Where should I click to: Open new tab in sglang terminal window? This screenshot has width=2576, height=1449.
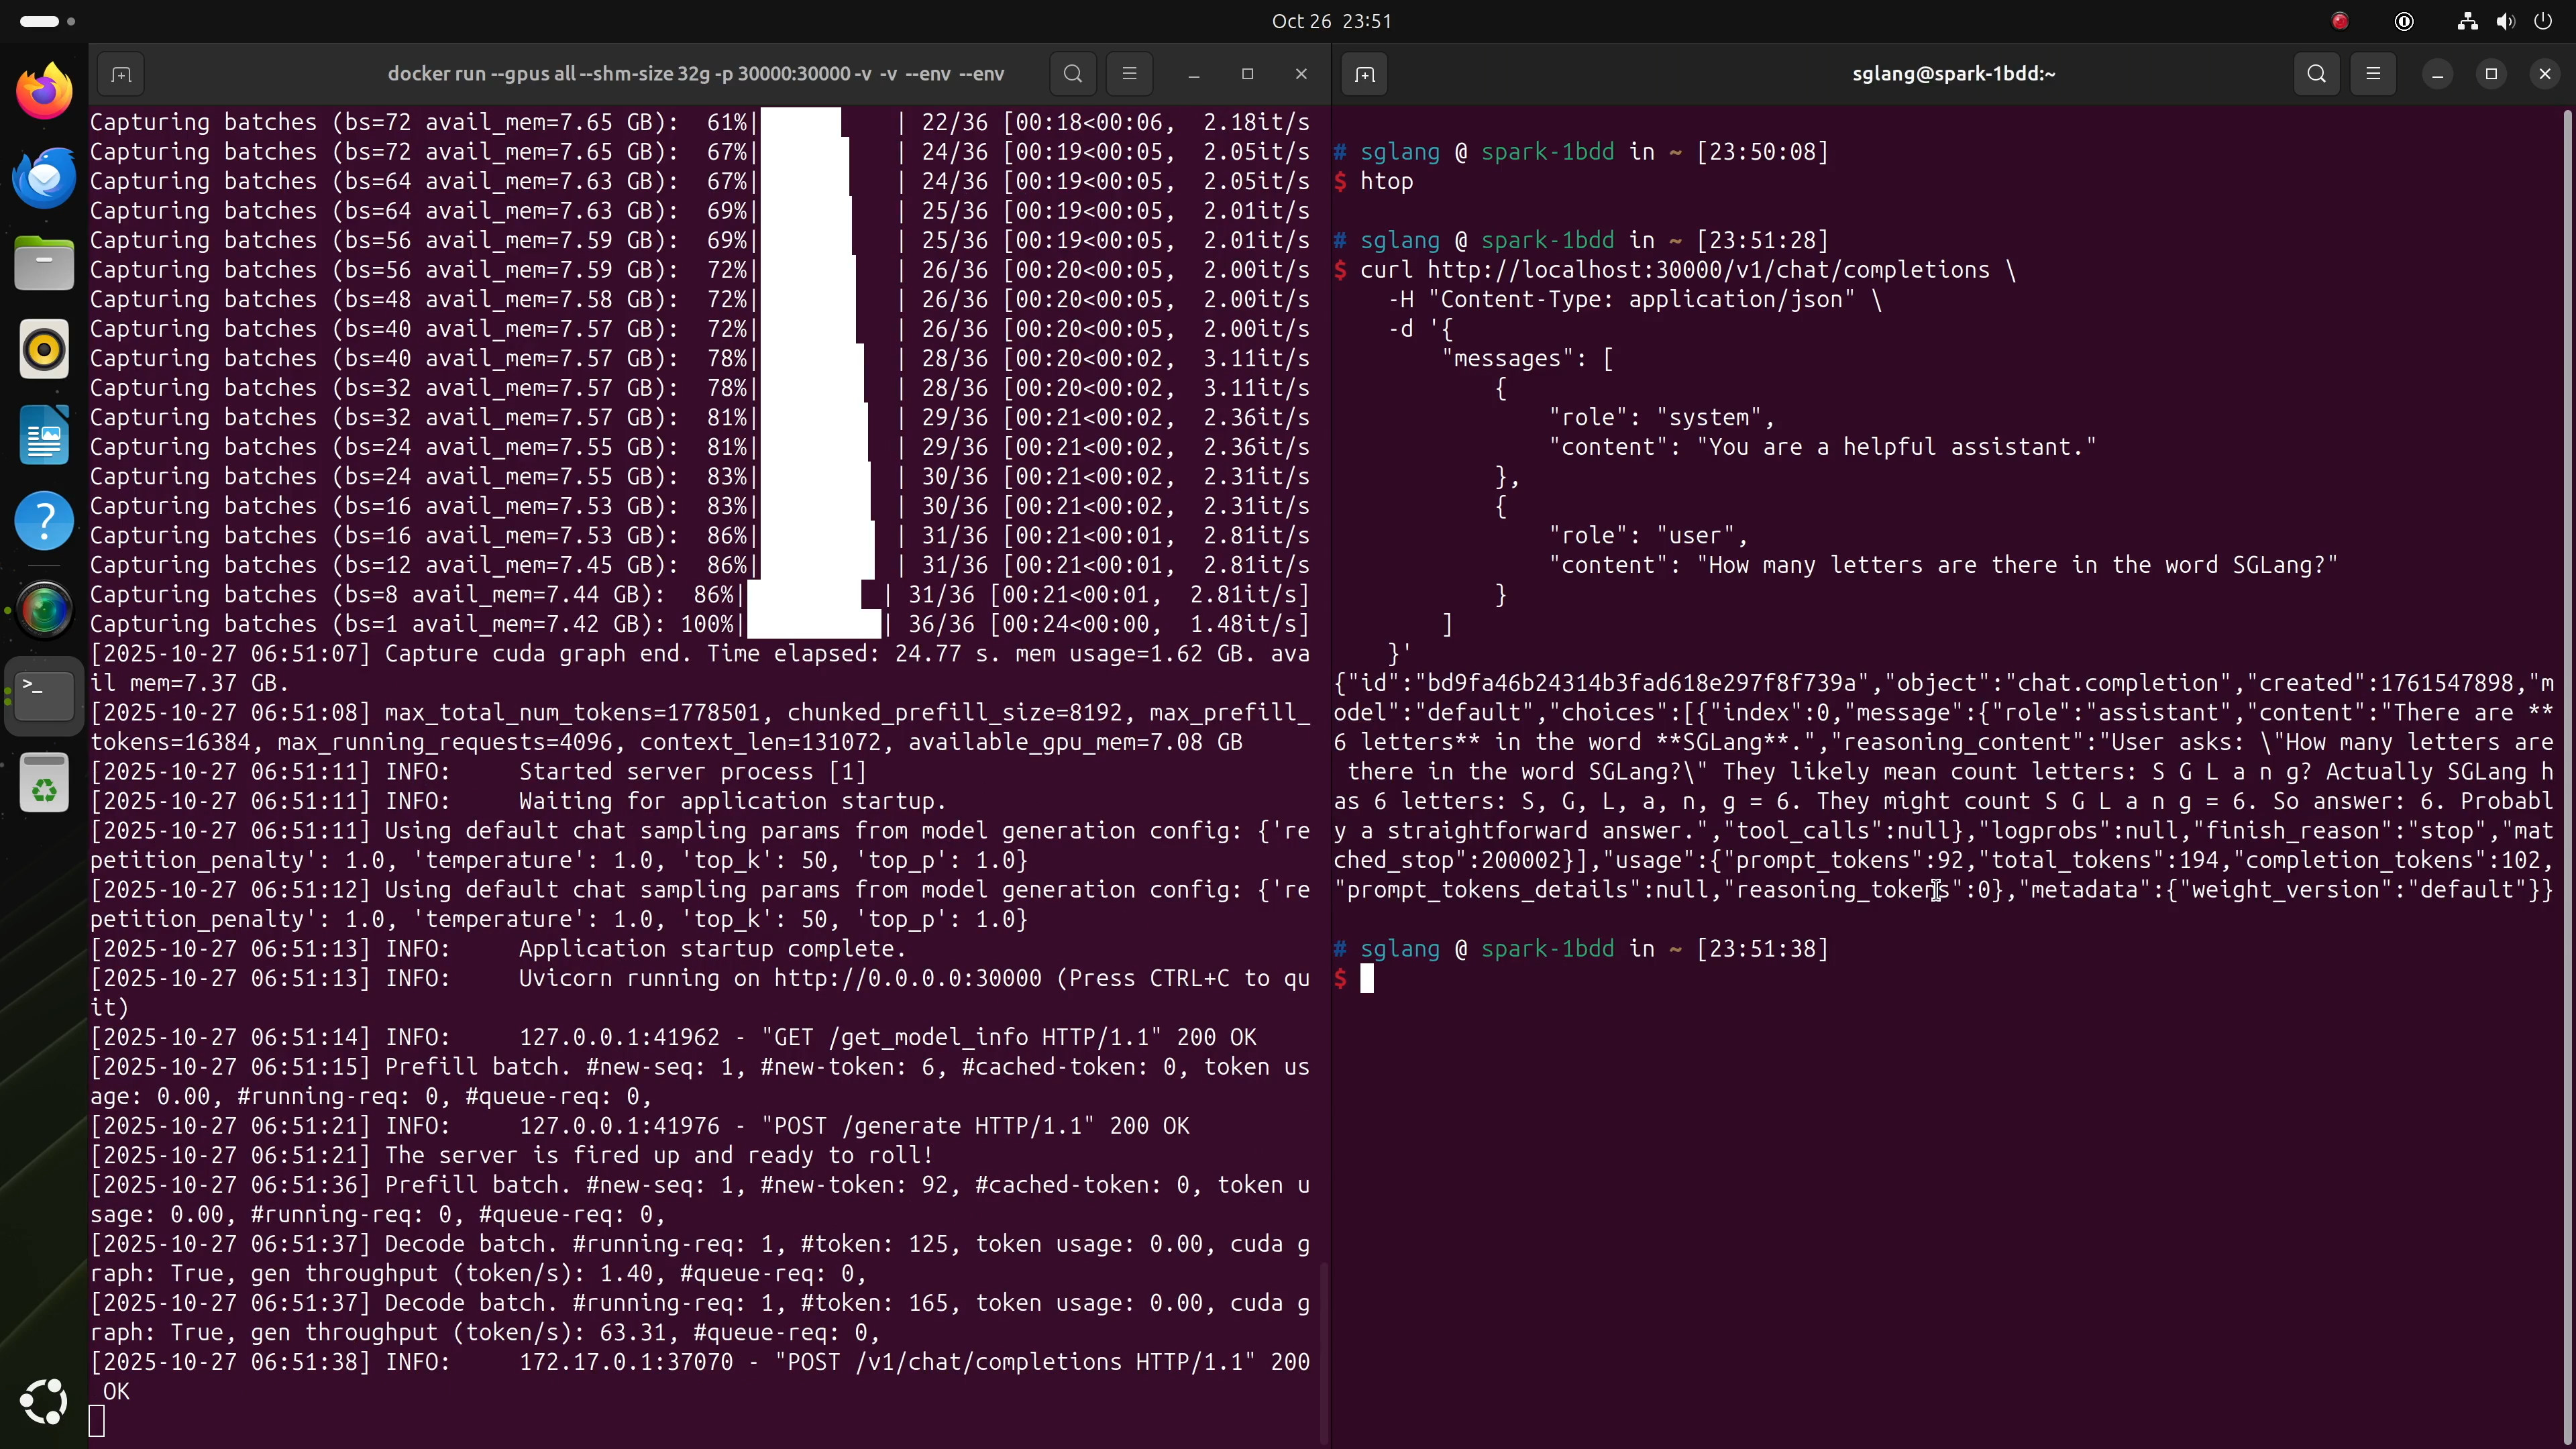(x=1365, y=74)
